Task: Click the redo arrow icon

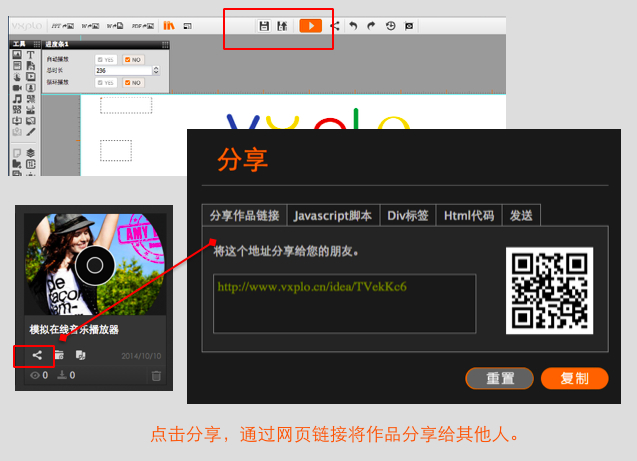Action: pyautogui.click(x=370, y=25)
